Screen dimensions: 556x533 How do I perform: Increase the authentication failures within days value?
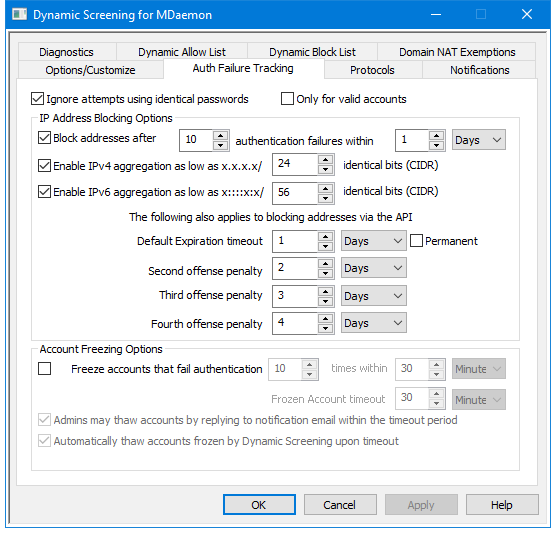coord(437,136)
